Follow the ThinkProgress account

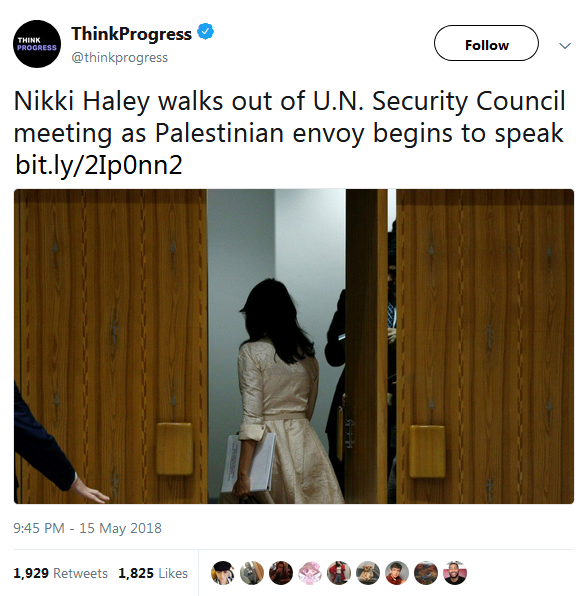coord(486,43)
